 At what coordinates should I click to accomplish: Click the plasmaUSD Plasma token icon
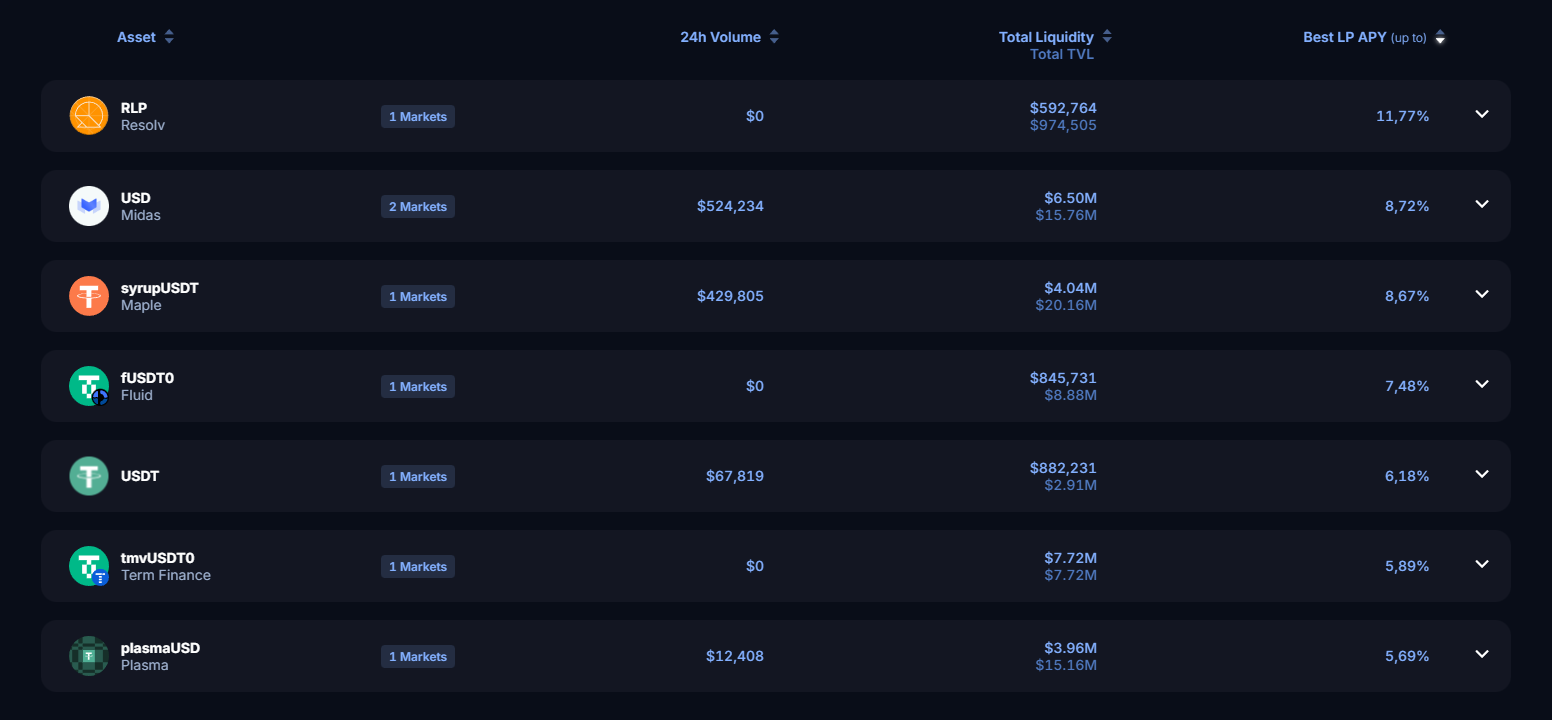click(89, 656)
